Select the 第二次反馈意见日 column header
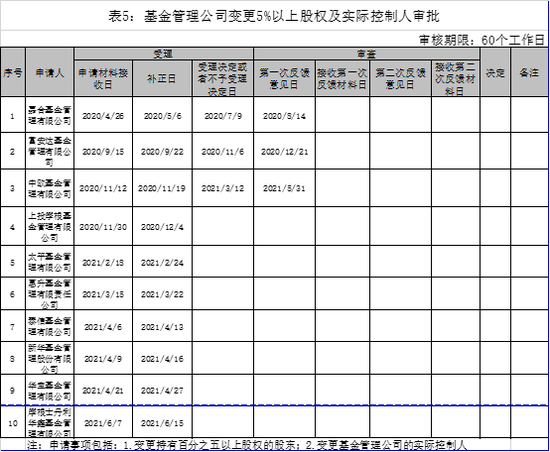 (400, 79)
